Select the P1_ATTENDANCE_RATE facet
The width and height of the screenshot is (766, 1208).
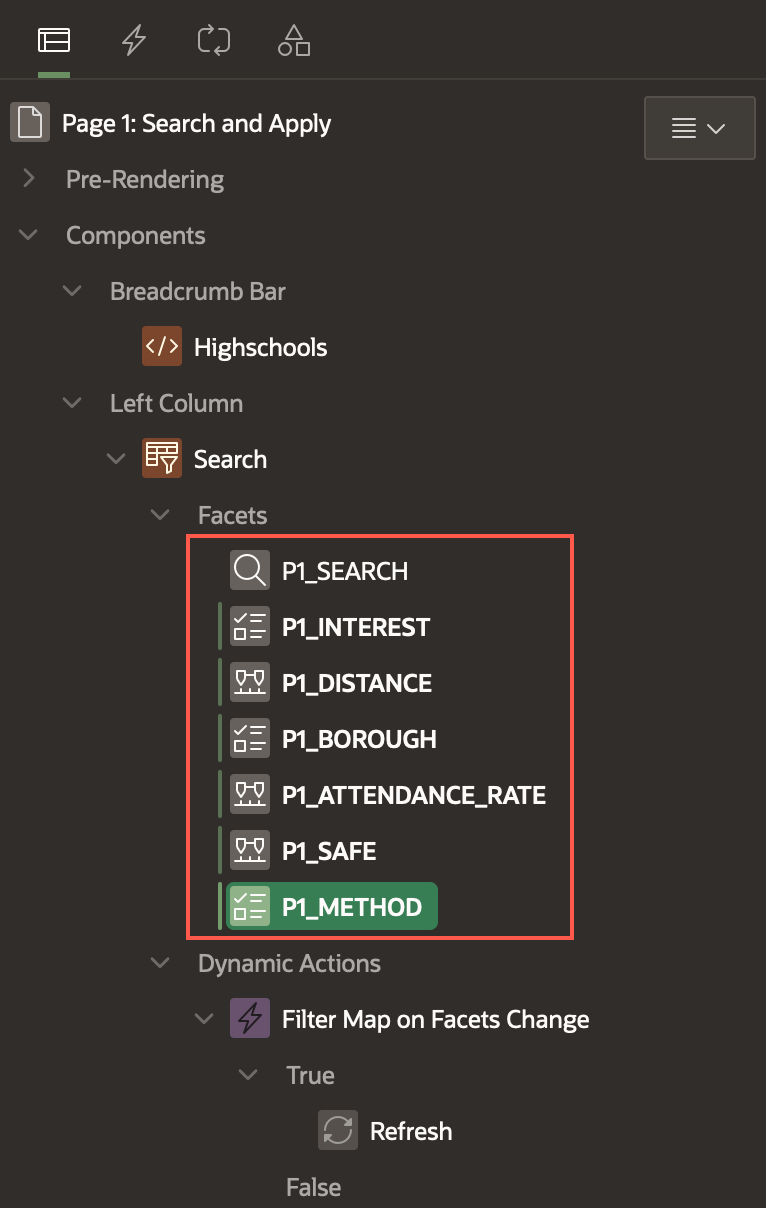pyautogui.click(x=413, y=796)
